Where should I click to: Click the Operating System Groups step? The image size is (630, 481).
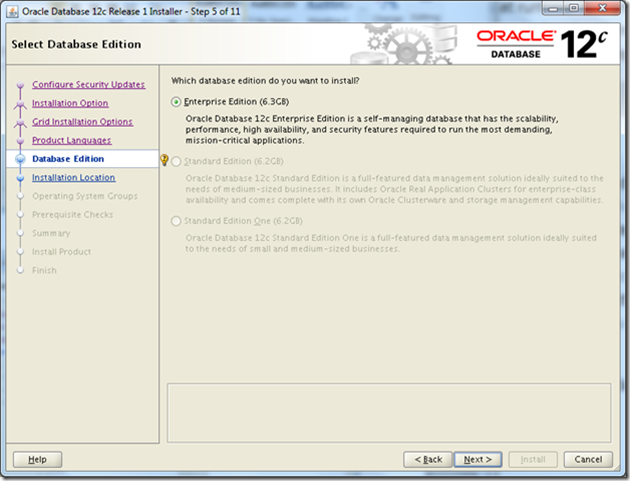pos(85,196)
